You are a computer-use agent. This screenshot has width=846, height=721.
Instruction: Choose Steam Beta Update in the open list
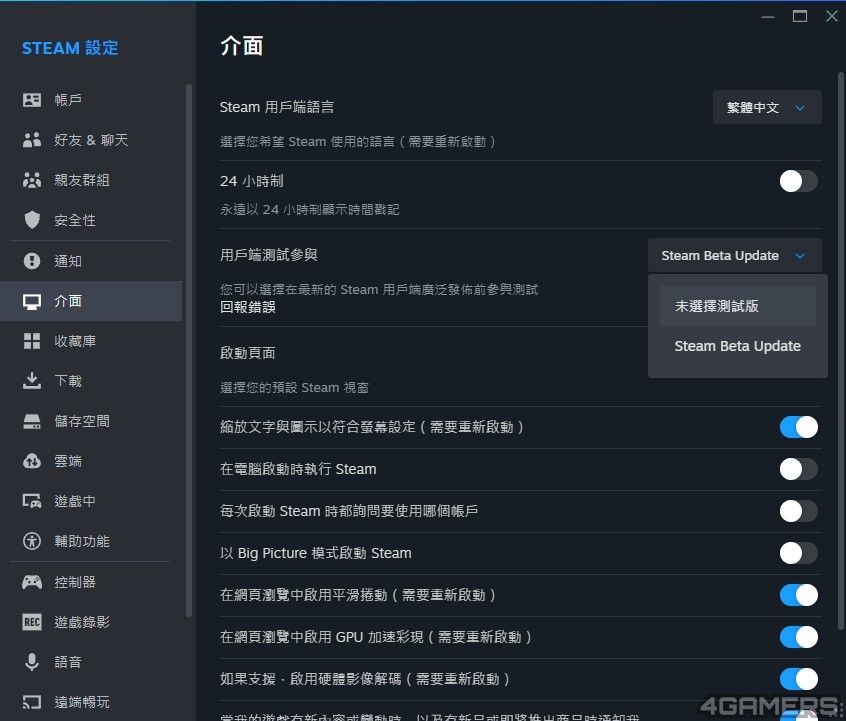738,346
